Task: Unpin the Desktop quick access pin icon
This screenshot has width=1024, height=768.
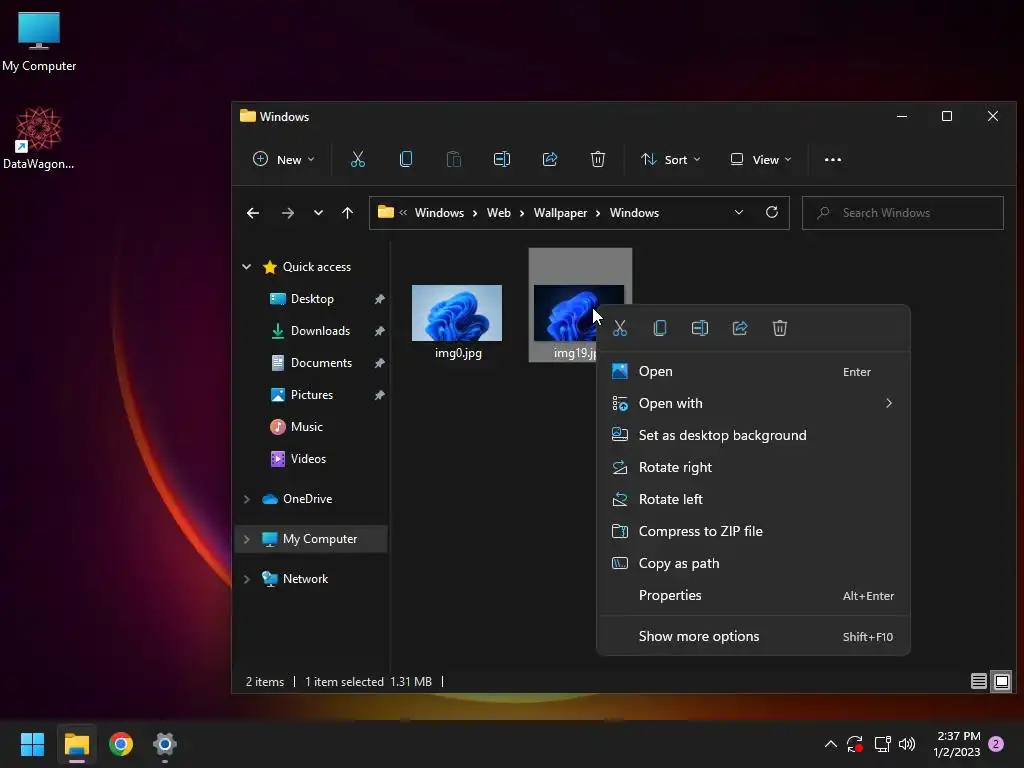Action: pos(379,298)
